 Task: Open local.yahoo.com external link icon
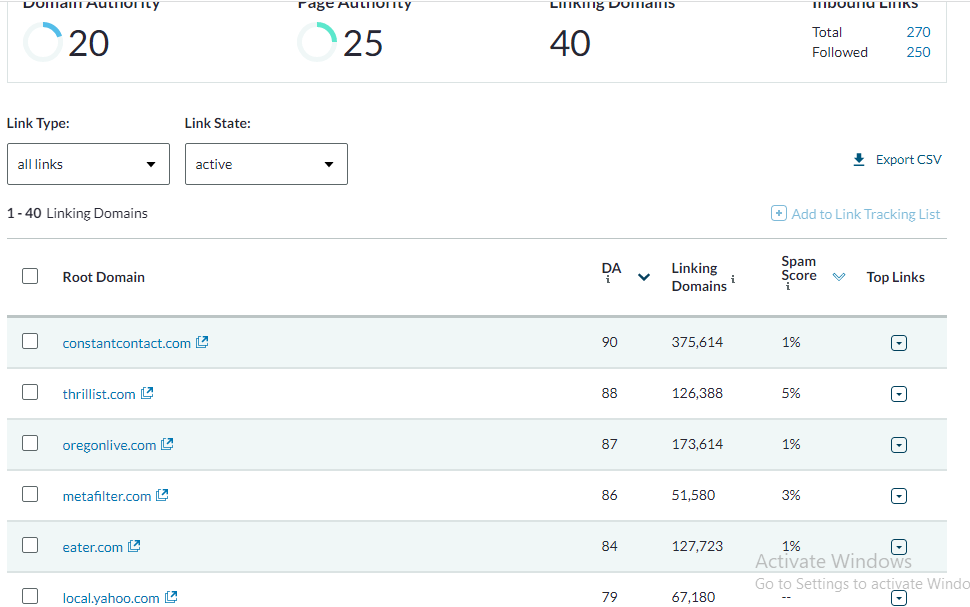pos(171,597)
